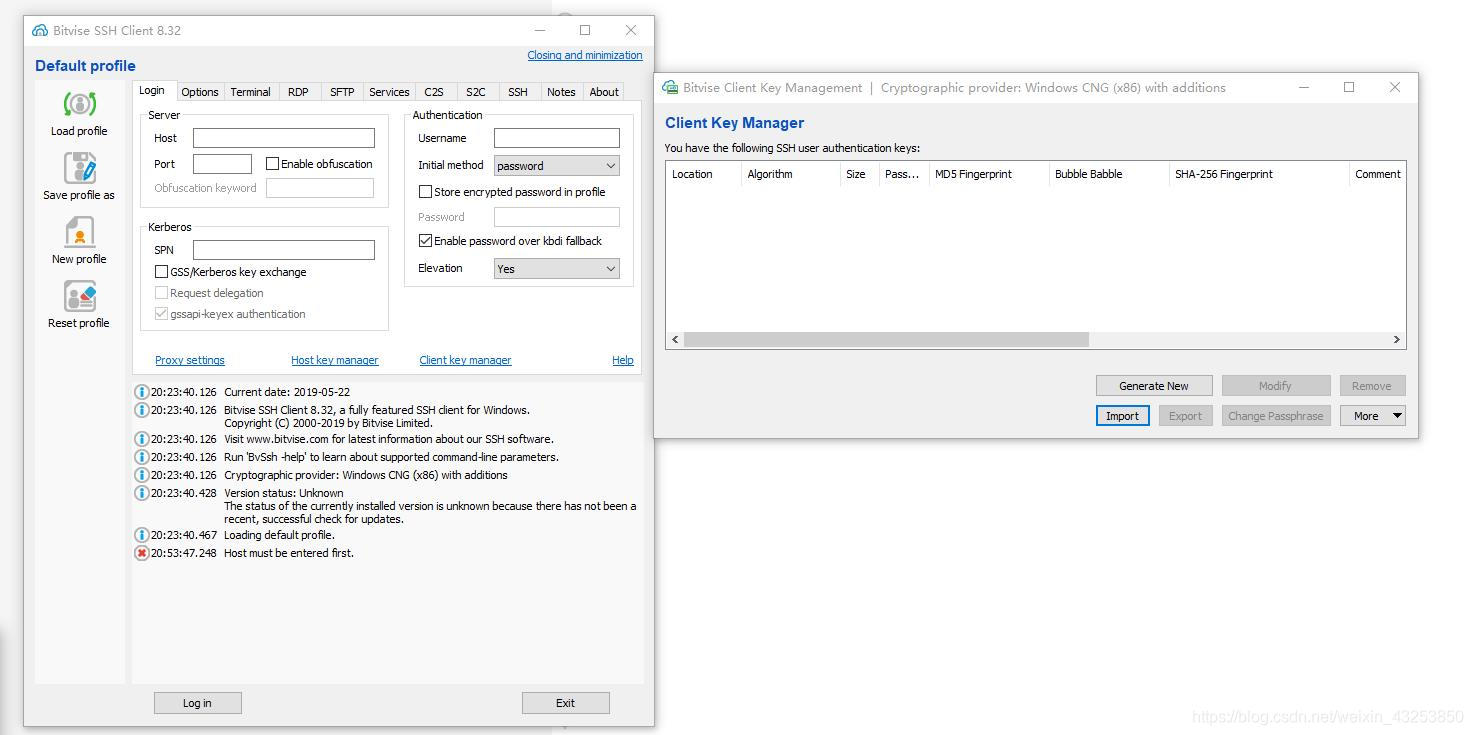This screenshot has width=1473, height=735.
Task: Sort by MD5 Fingerprint column header
Action: 988,174
